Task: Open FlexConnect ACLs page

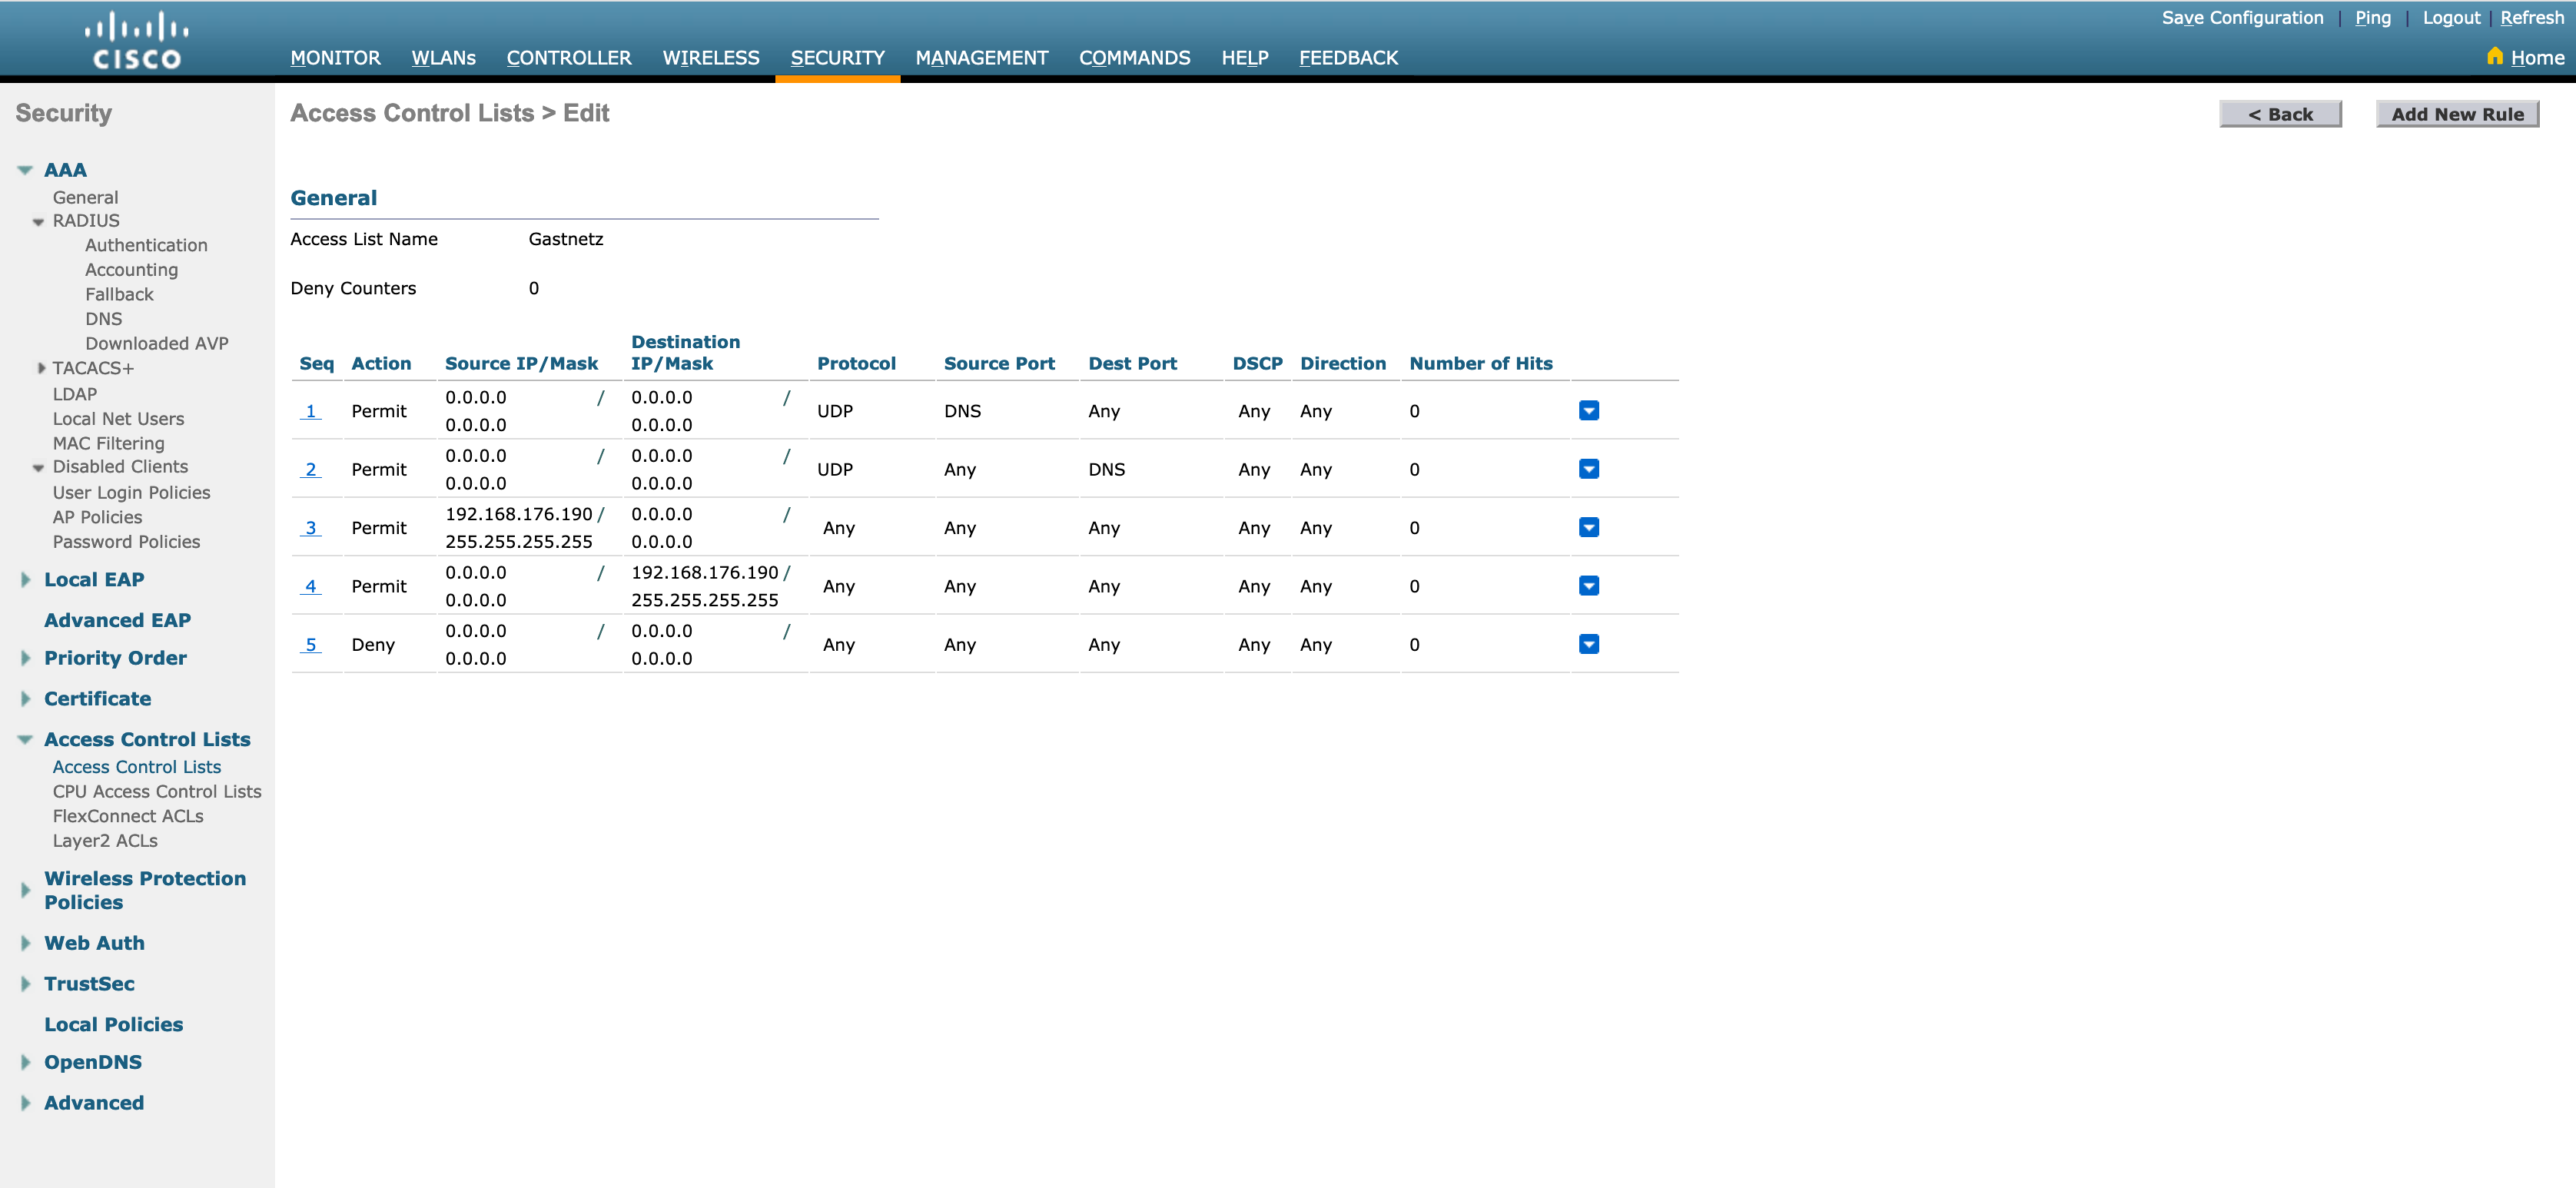Action: point(128,816)
